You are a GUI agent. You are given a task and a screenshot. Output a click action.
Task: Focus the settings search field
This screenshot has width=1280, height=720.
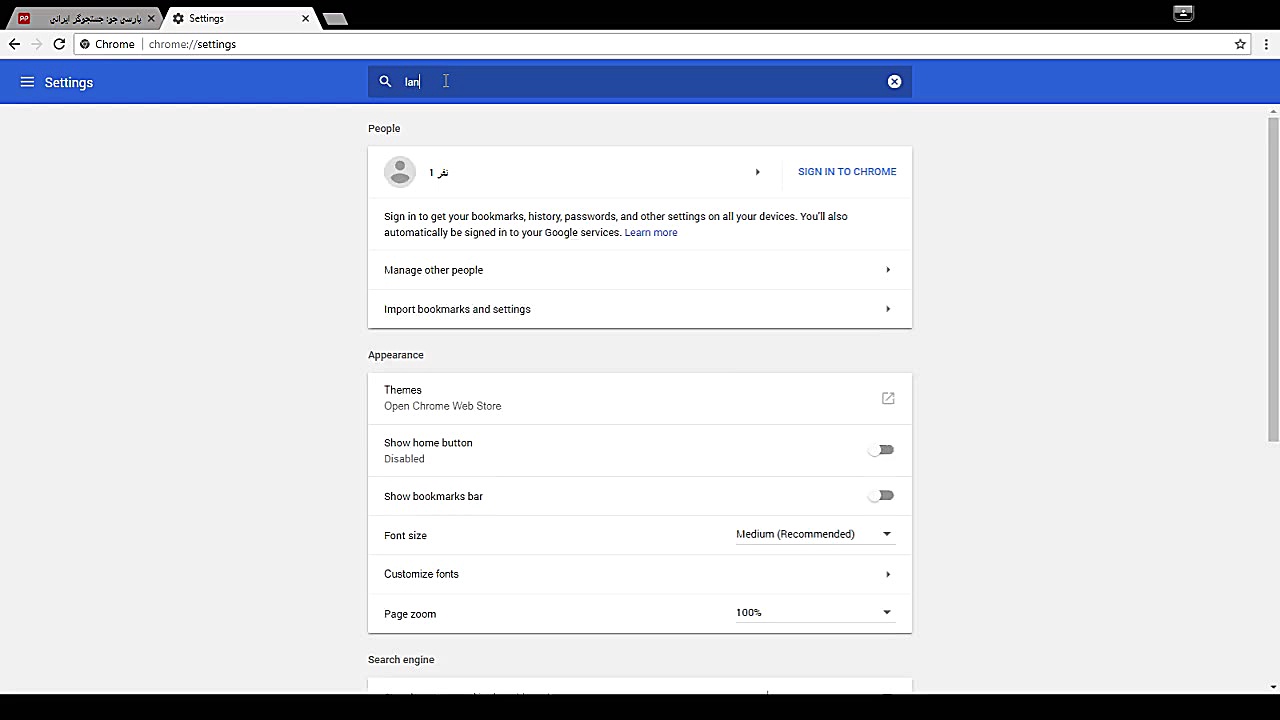[640, 82]
